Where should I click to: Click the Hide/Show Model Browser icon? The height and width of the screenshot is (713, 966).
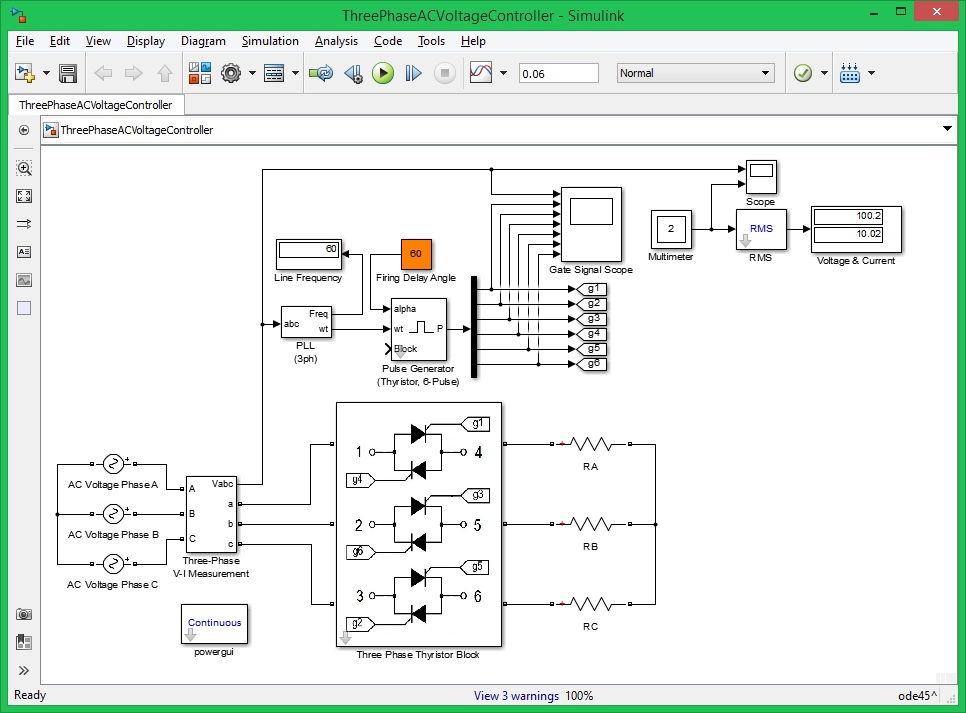tap(24, 130)
